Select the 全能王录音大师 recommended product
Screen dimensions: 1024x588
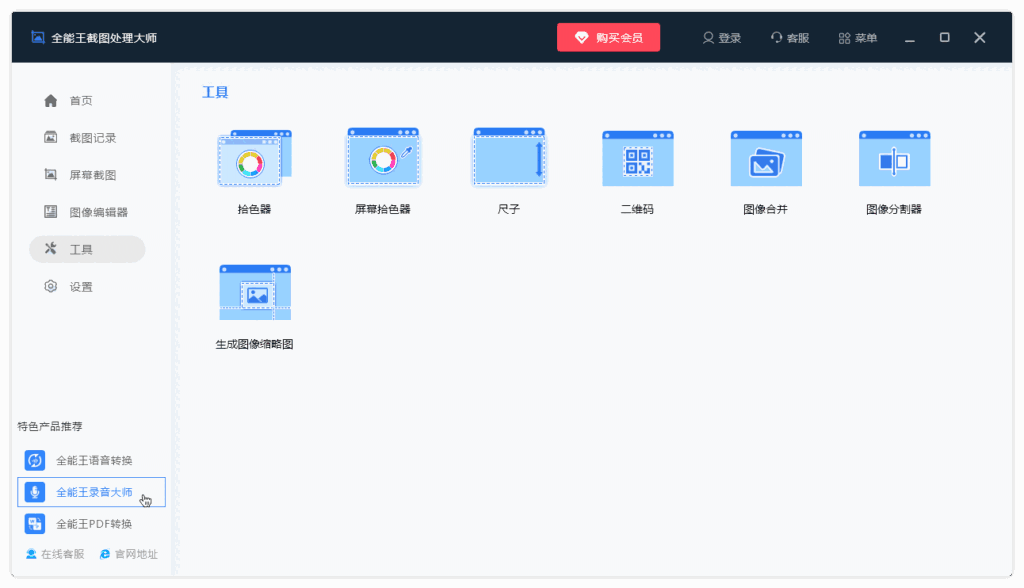click(87, 492)
